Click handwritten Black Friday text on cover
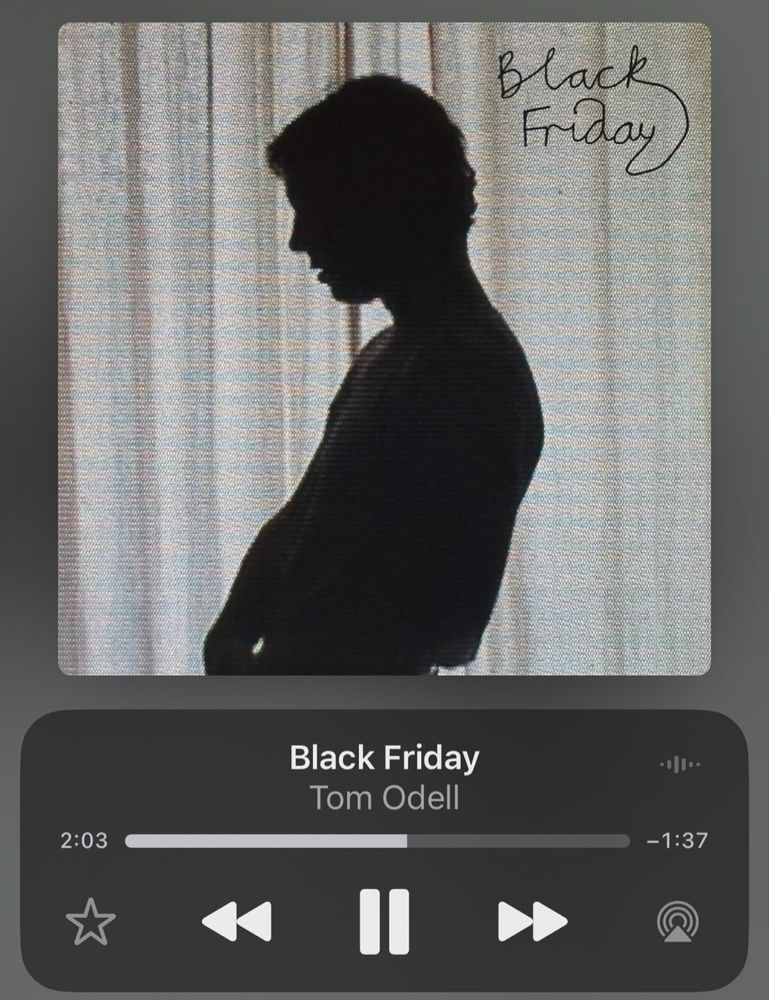The width and height of the screenshot is (769, 1000). pyautogui.click(x=590, y=108)
